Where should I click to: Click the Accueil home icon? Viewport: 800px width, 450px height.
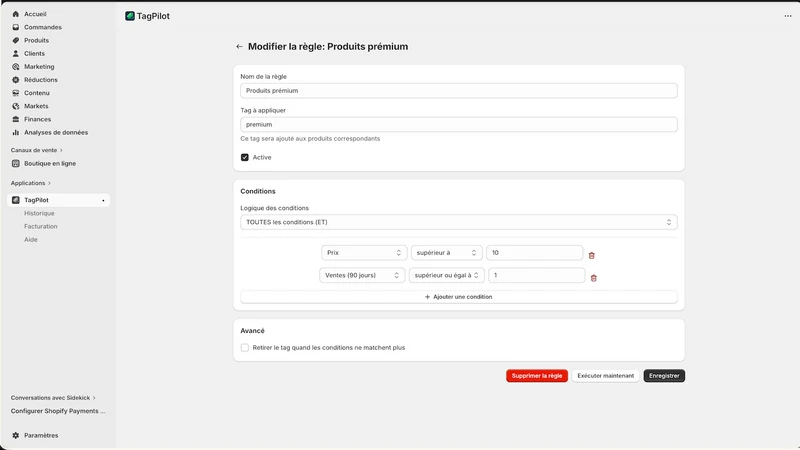pyautogui.click(x=16, y=14)
